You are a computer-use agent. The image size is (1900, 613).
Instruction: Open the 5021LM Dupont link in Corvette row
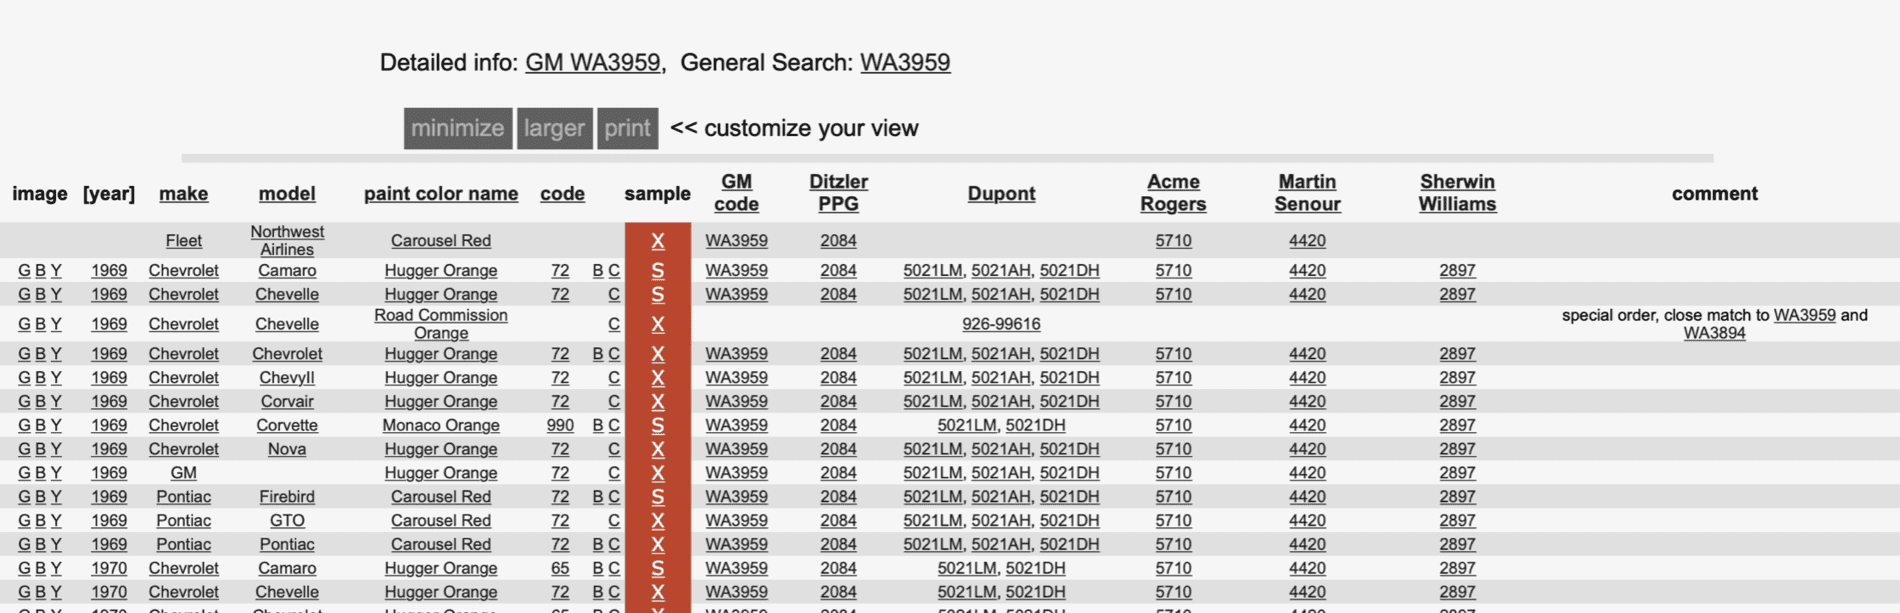coord(967,425)
